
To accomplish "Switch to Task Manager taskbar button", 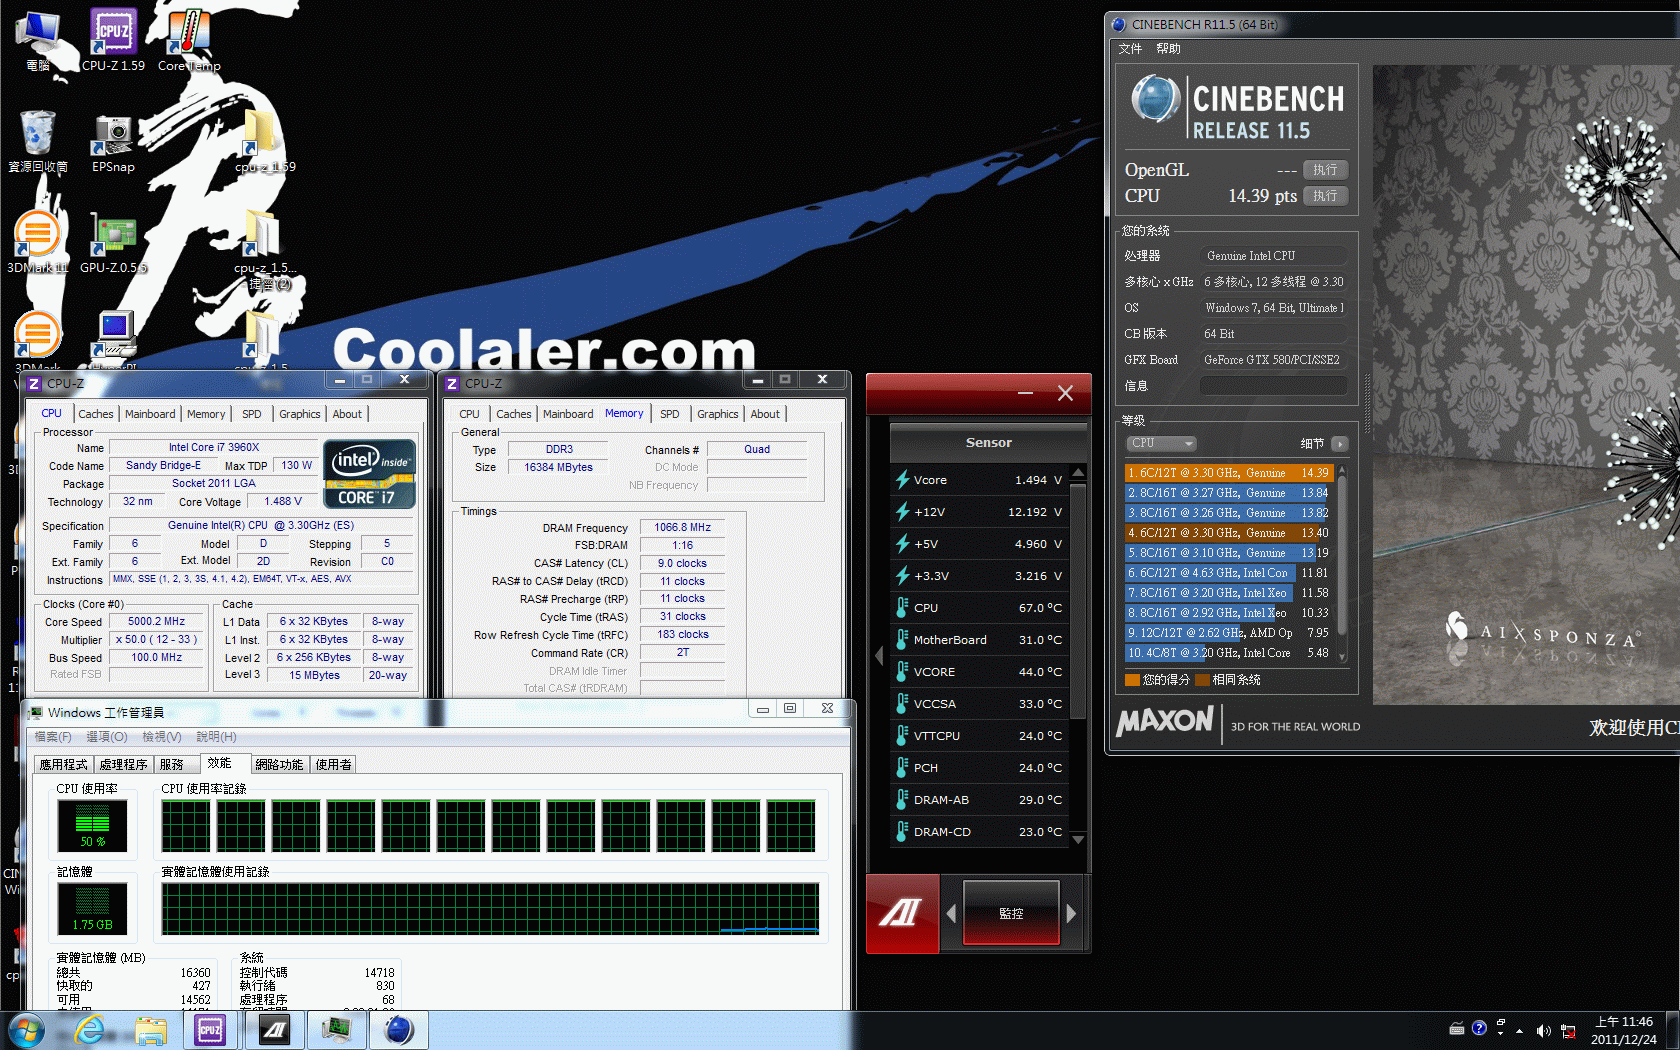I will tap(337, 1030).
